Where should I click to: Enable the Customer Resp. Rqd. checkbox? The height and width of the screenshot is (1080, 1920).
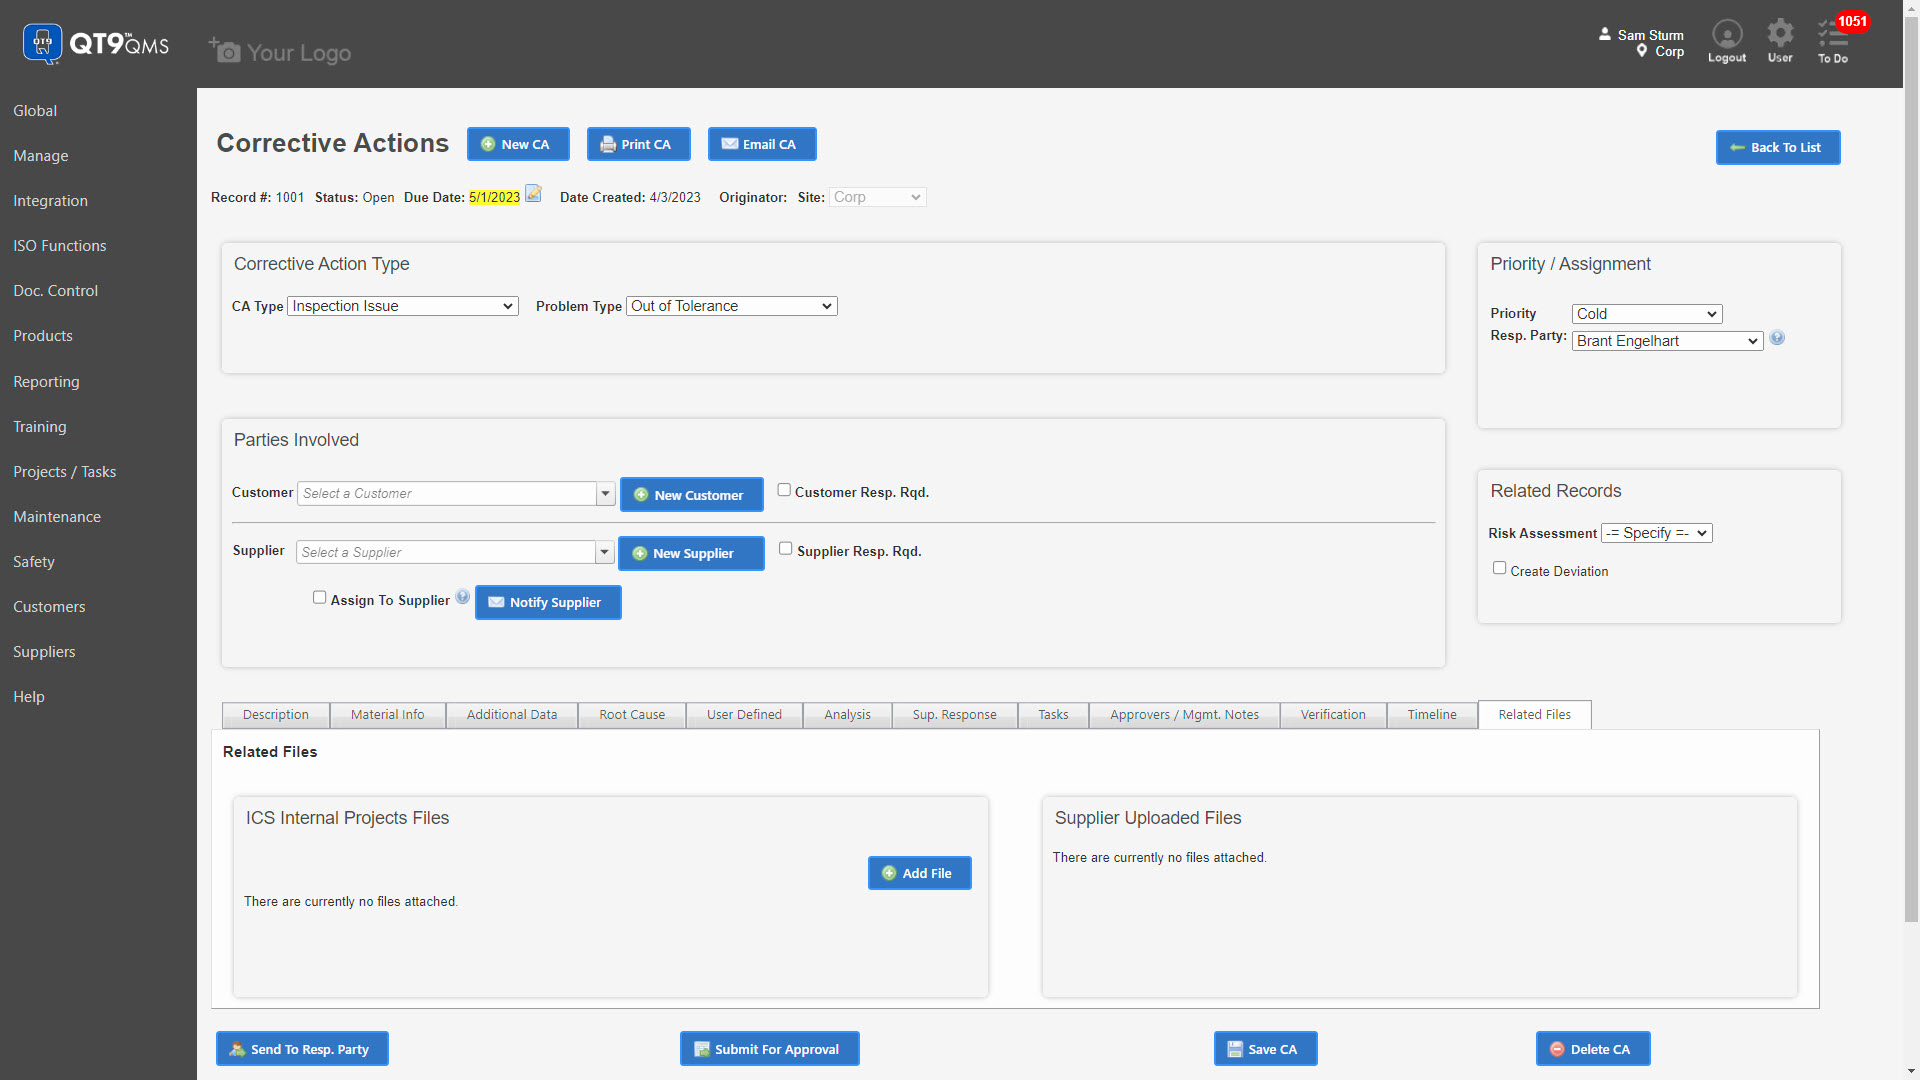coord(784,490)
